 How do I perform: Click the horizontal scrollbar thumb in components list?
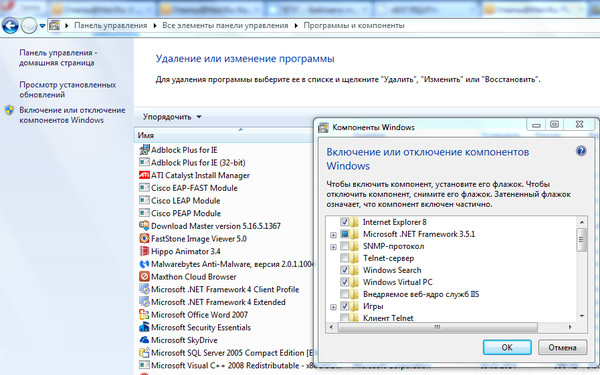click(438, 327)
